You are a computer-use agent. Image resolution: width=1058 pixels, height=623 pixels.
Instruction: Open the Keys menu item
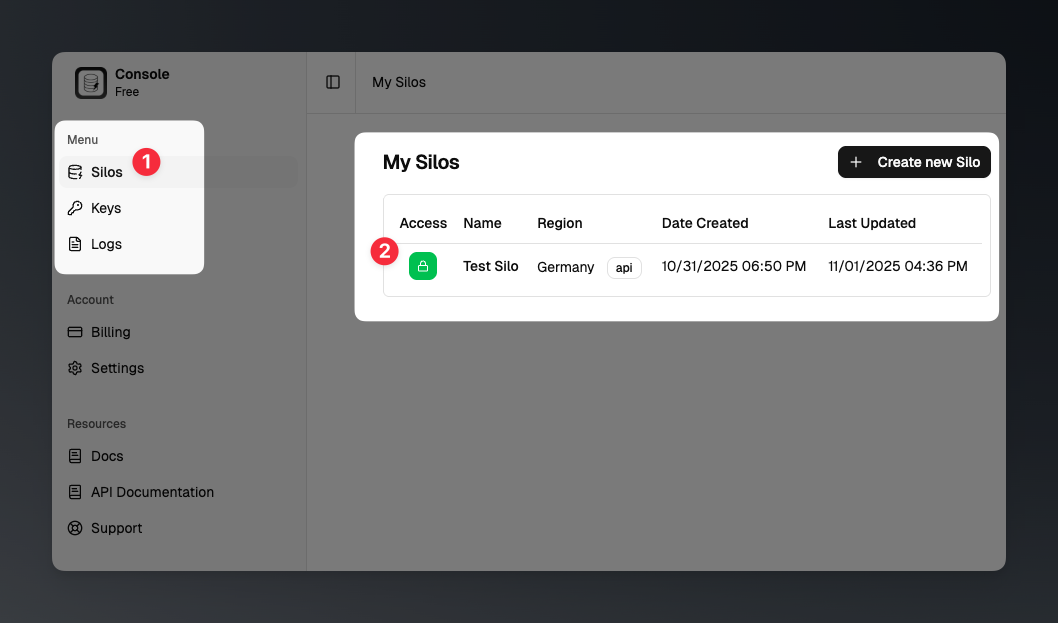click(178, 208)
